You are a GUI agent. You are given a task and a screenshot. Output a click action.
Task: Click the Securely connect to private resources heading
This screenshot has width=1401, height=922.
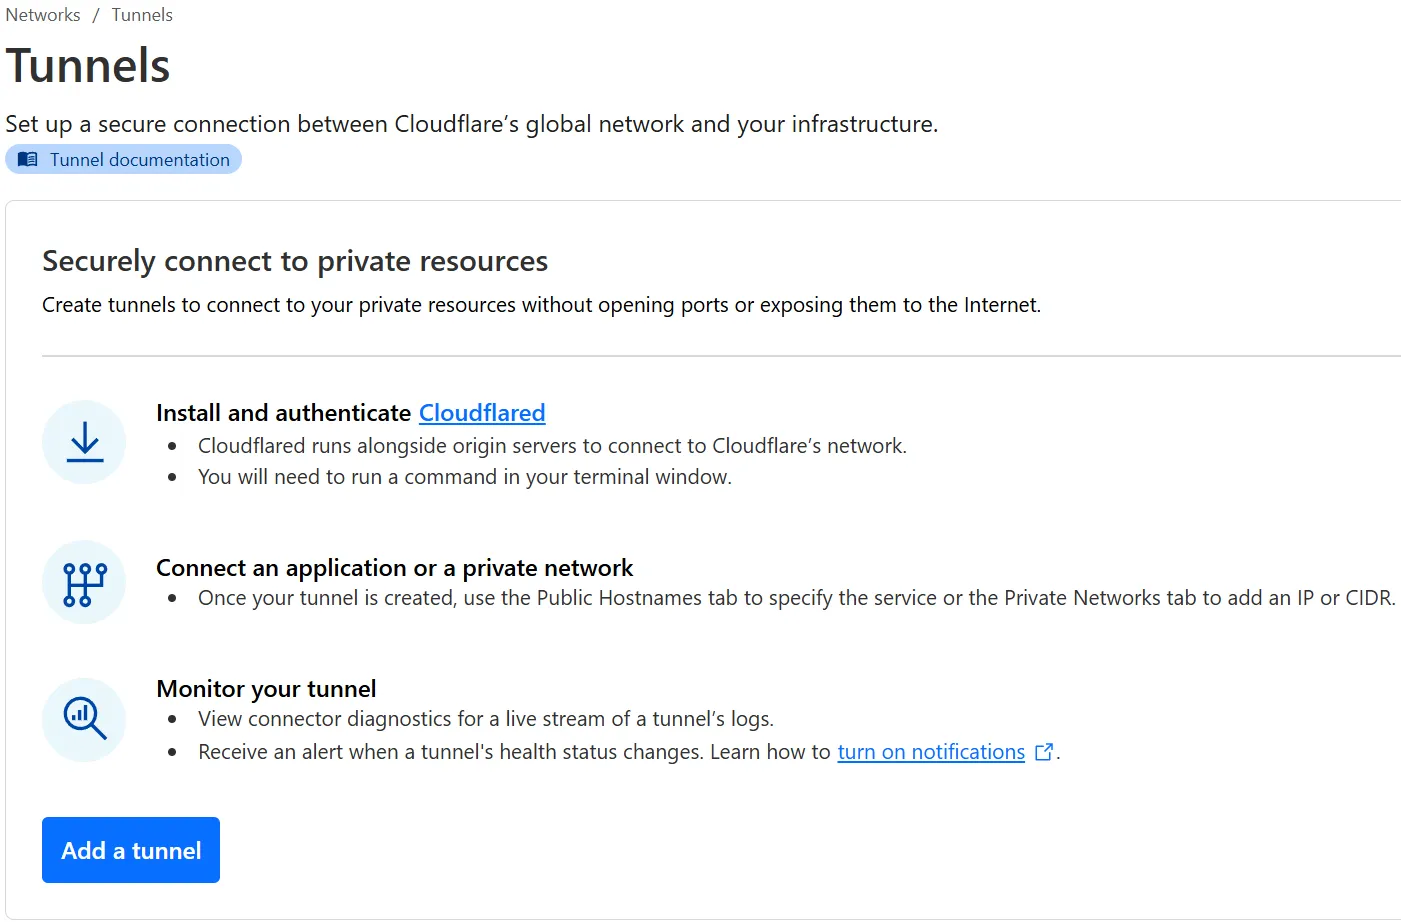tap(294, 261)
